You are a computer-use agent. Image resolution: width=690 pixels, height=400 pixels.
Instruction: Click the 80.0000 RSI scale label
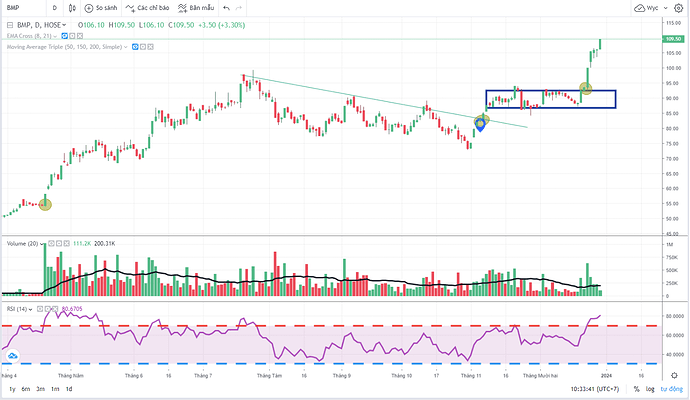click(x=674, y=316)
